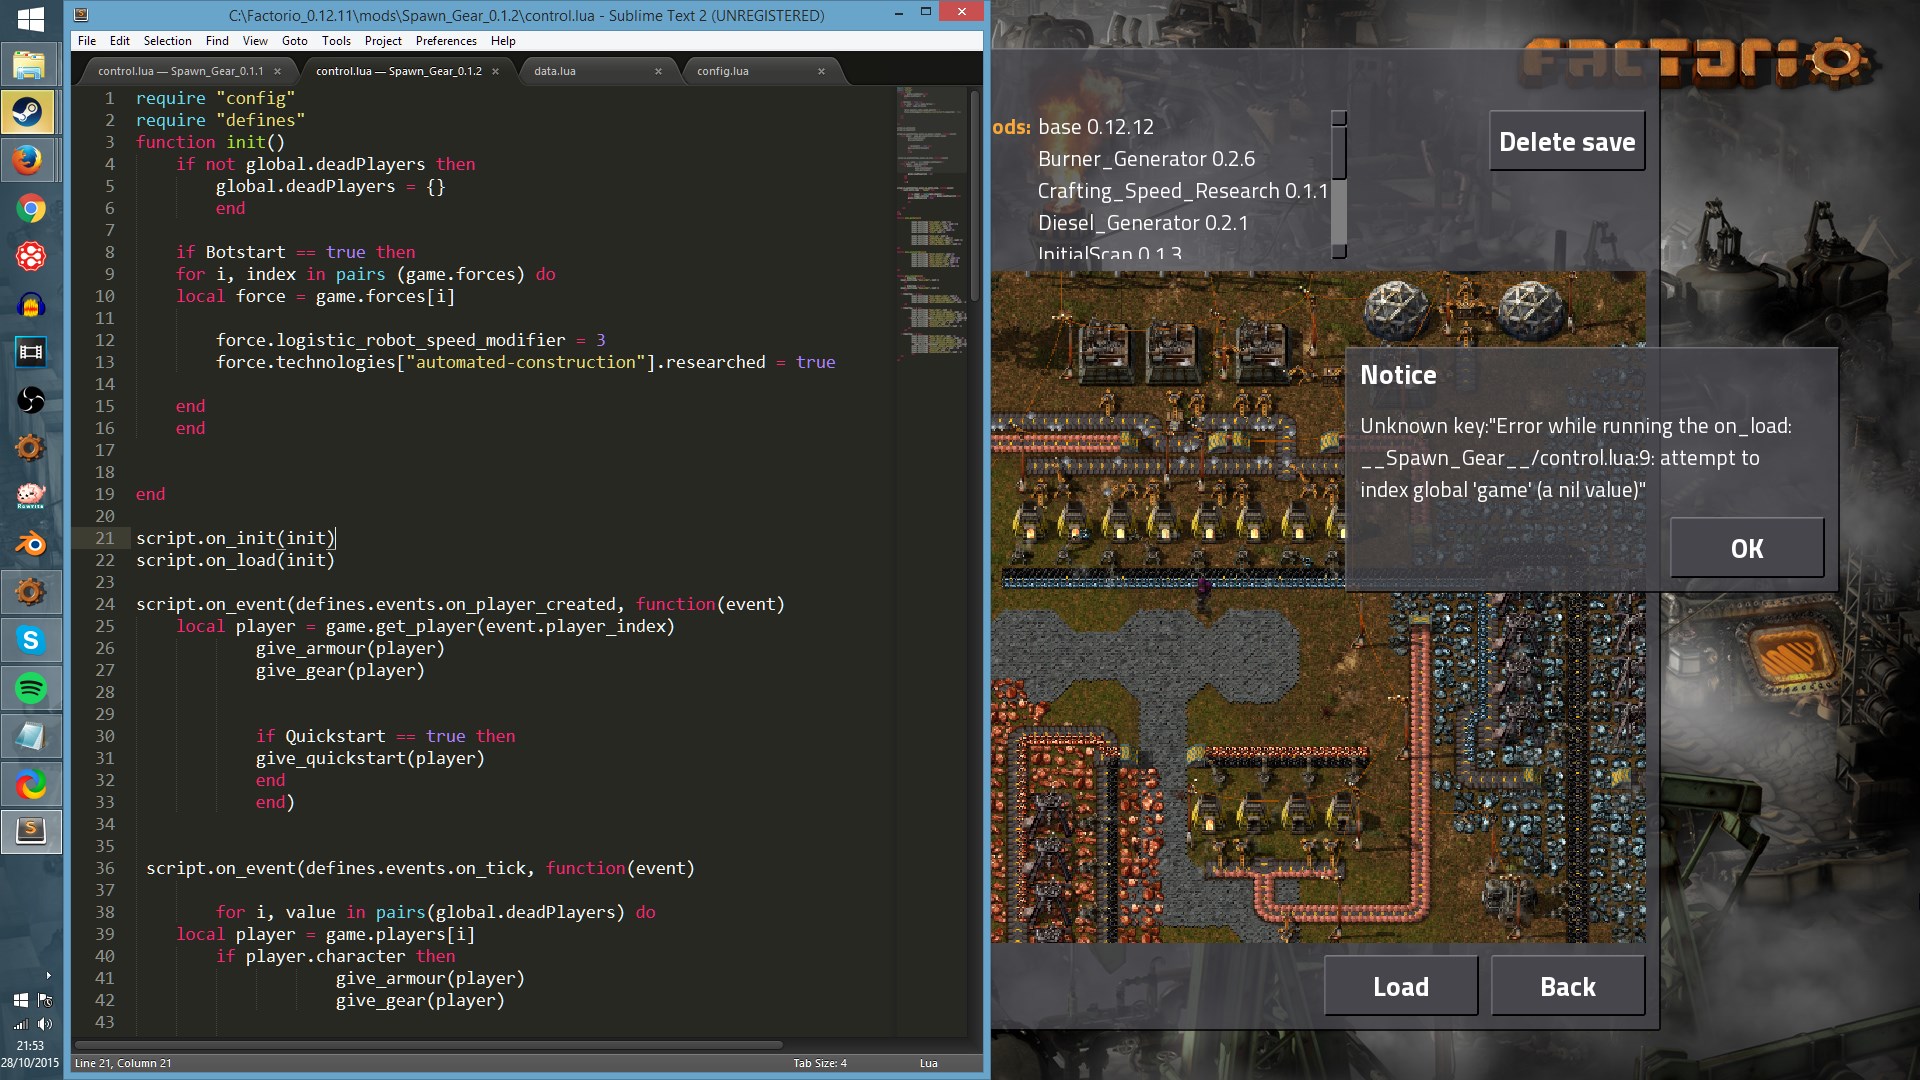Close the Spawn_Gear_0.1.2 control.lua tab
This screenshot has width=1920, height=1080.
(495, 71)
